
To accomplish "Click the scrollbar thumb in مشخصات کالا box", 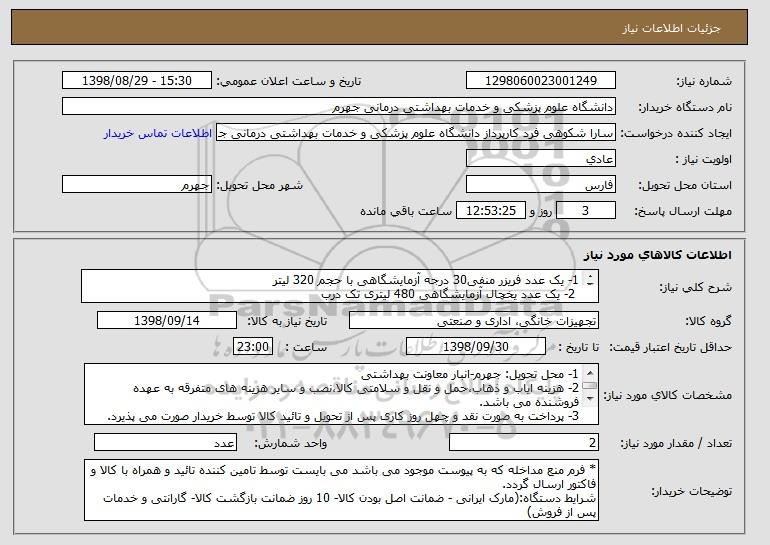I will 590,386.
